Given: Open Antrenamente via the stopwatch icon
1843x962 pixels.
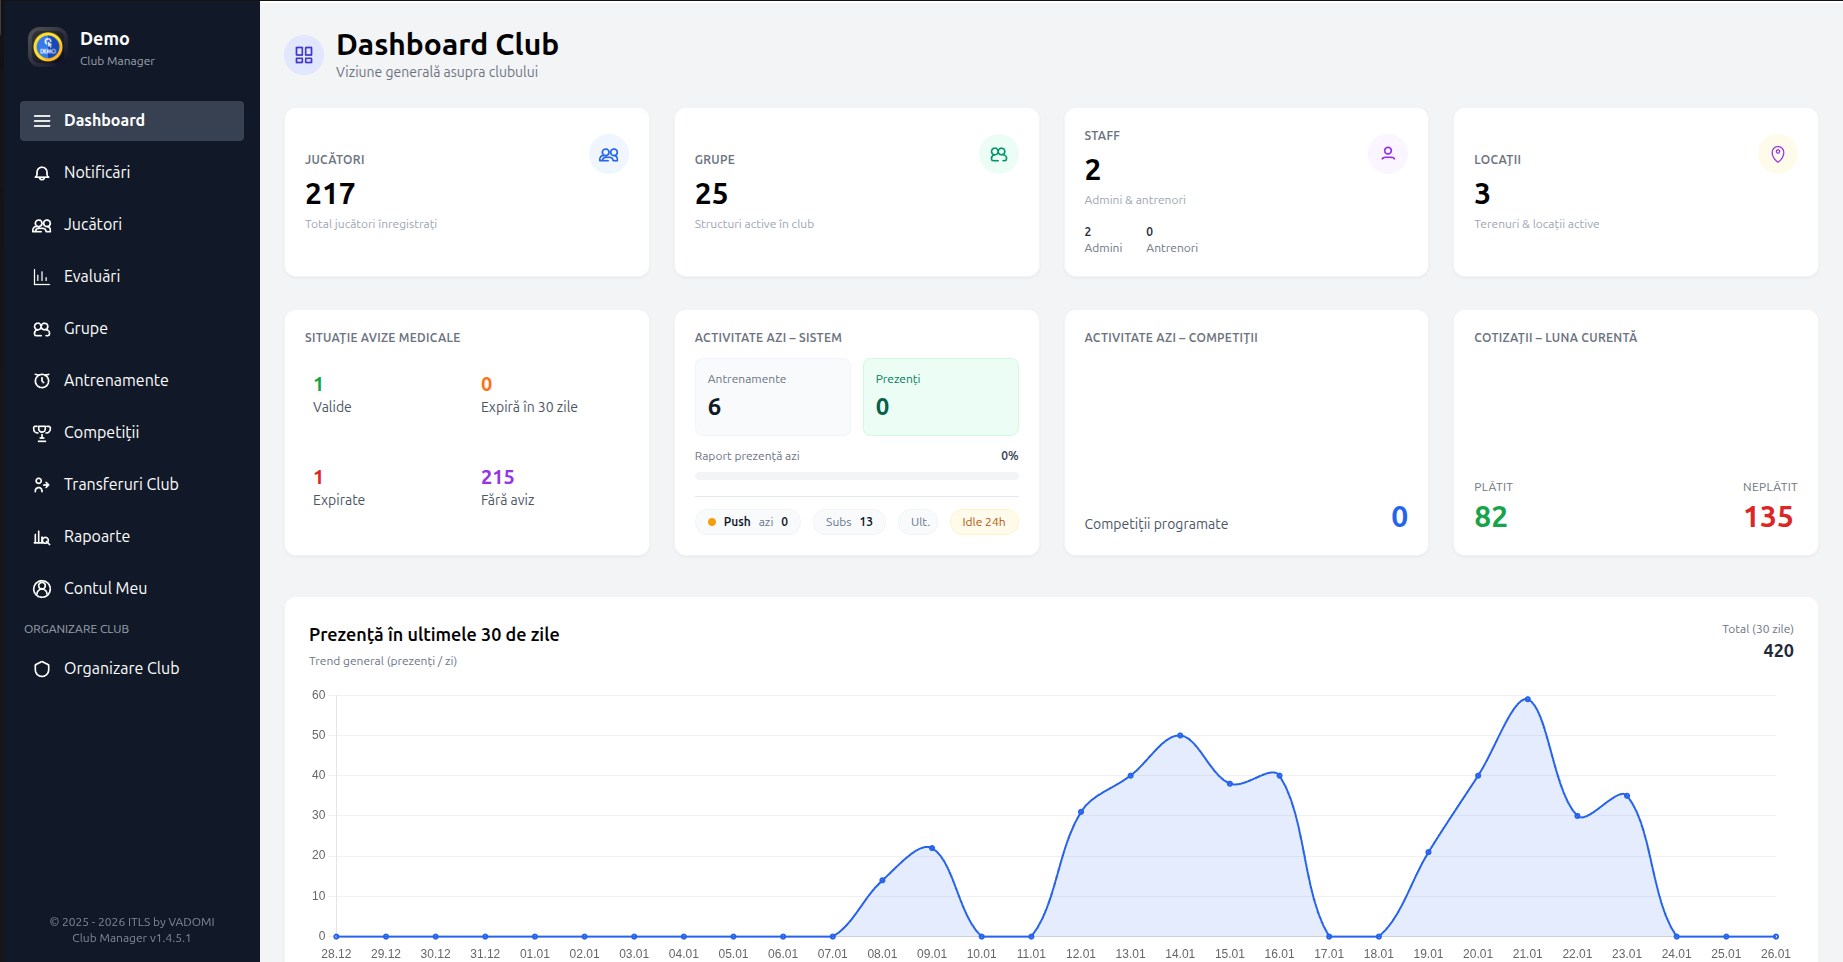Looking at the screenshot, I should pyautogui.click(x=41, y=380).
